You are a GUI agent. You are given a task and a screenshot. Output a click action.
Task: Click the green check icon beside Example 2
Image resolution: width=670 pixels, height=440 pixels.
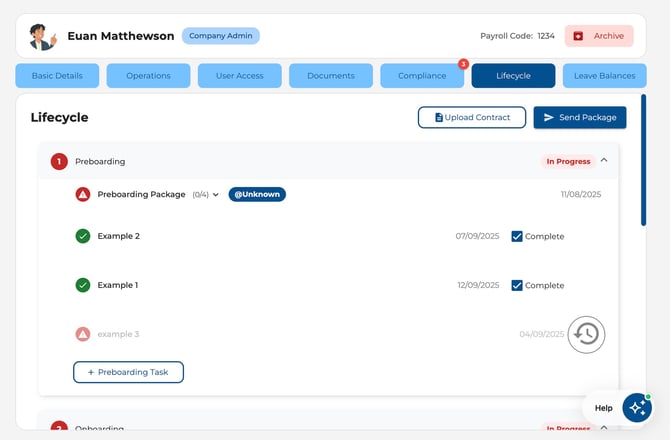pos(83,236)
